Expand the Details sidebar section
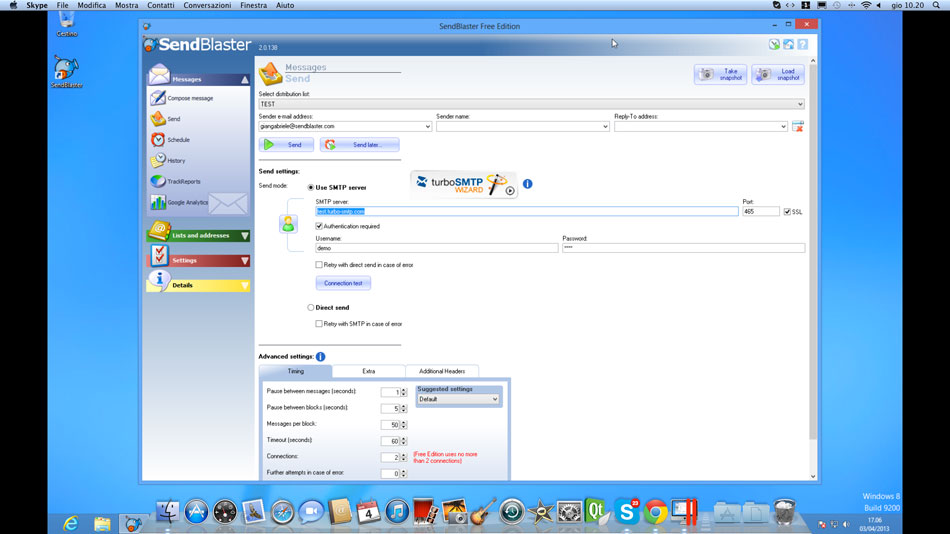The image size is (950, 534). (245, 285)
